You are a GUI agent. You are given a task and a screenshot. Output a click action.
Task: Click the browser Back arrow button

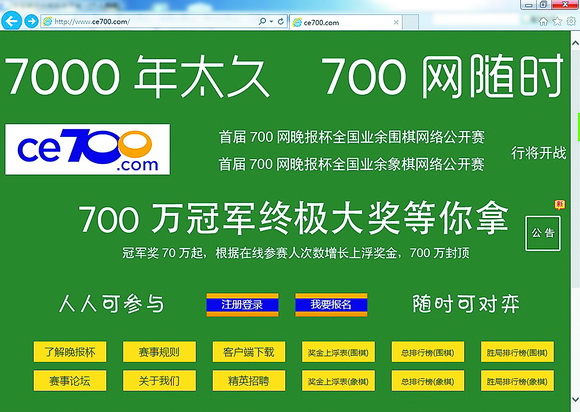coord(11,21)
